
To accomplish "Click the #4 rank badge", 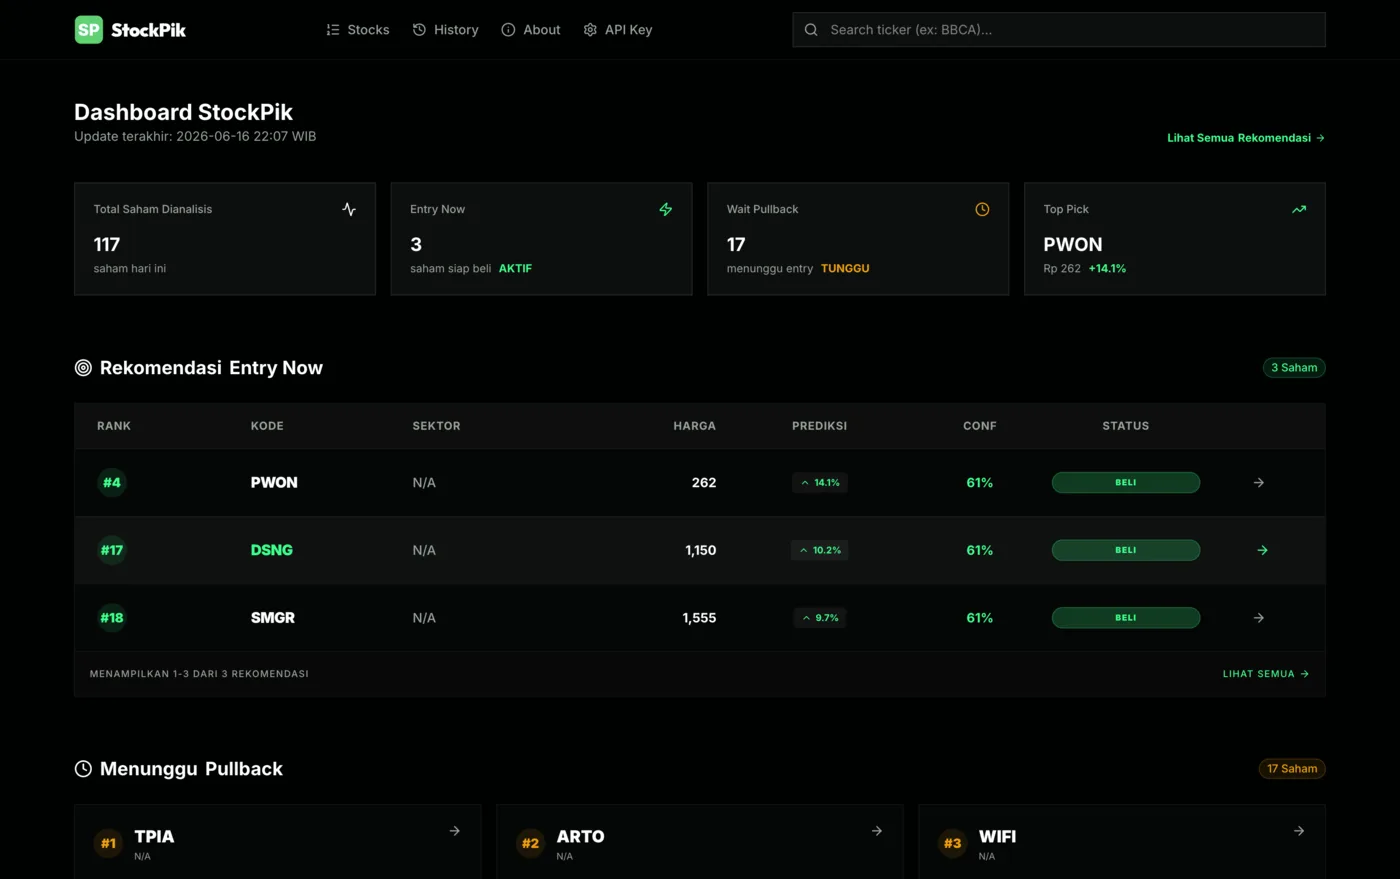I will 112,483.
